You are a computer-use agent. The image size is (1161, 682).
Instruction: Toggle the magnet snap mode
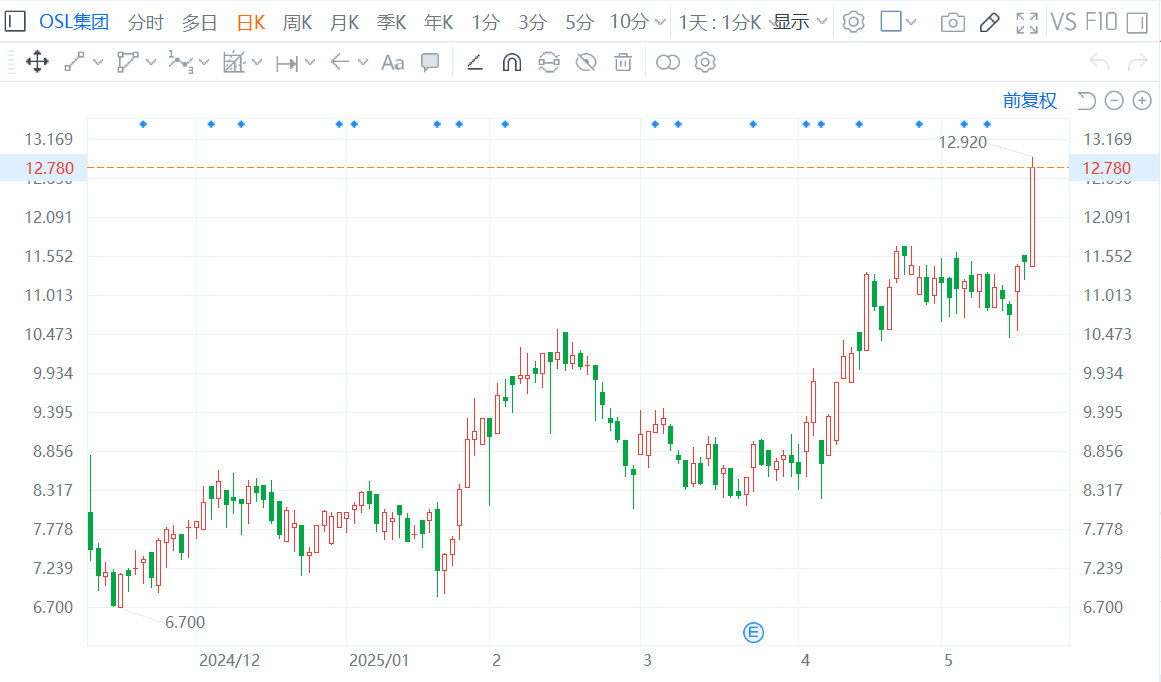pyautogui.click(x=512, y=62)
